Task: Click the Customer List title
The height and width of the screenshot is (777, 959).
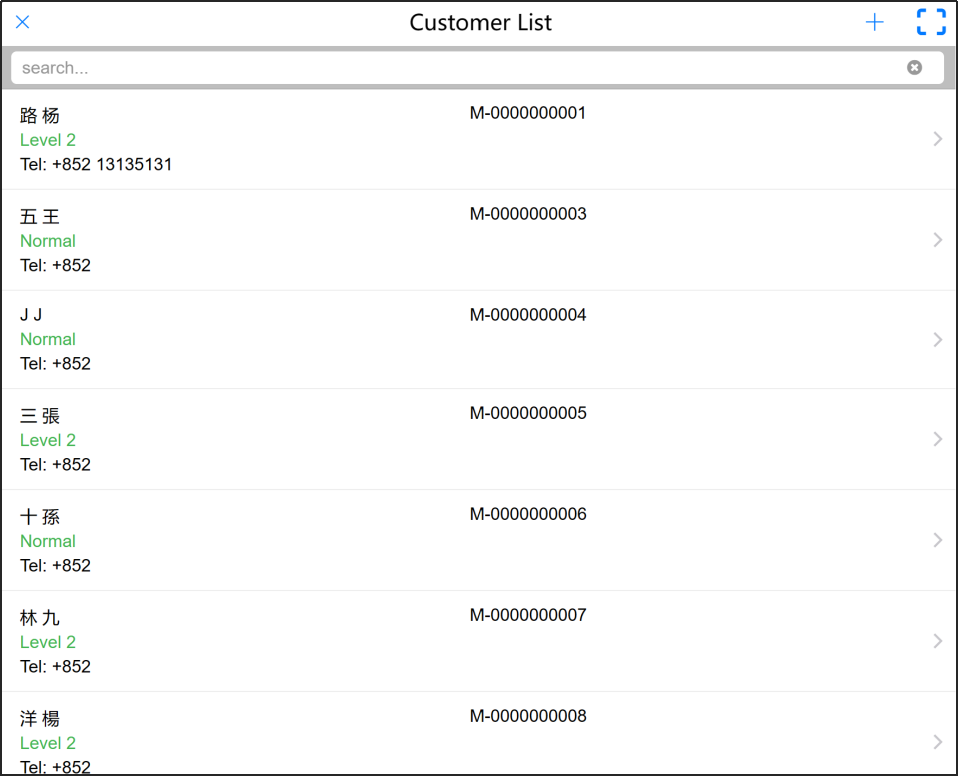Action: (x=480, y=23)
